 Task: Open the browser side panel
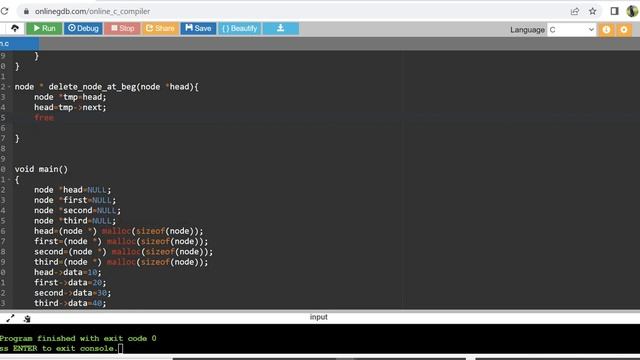point(614,11)
